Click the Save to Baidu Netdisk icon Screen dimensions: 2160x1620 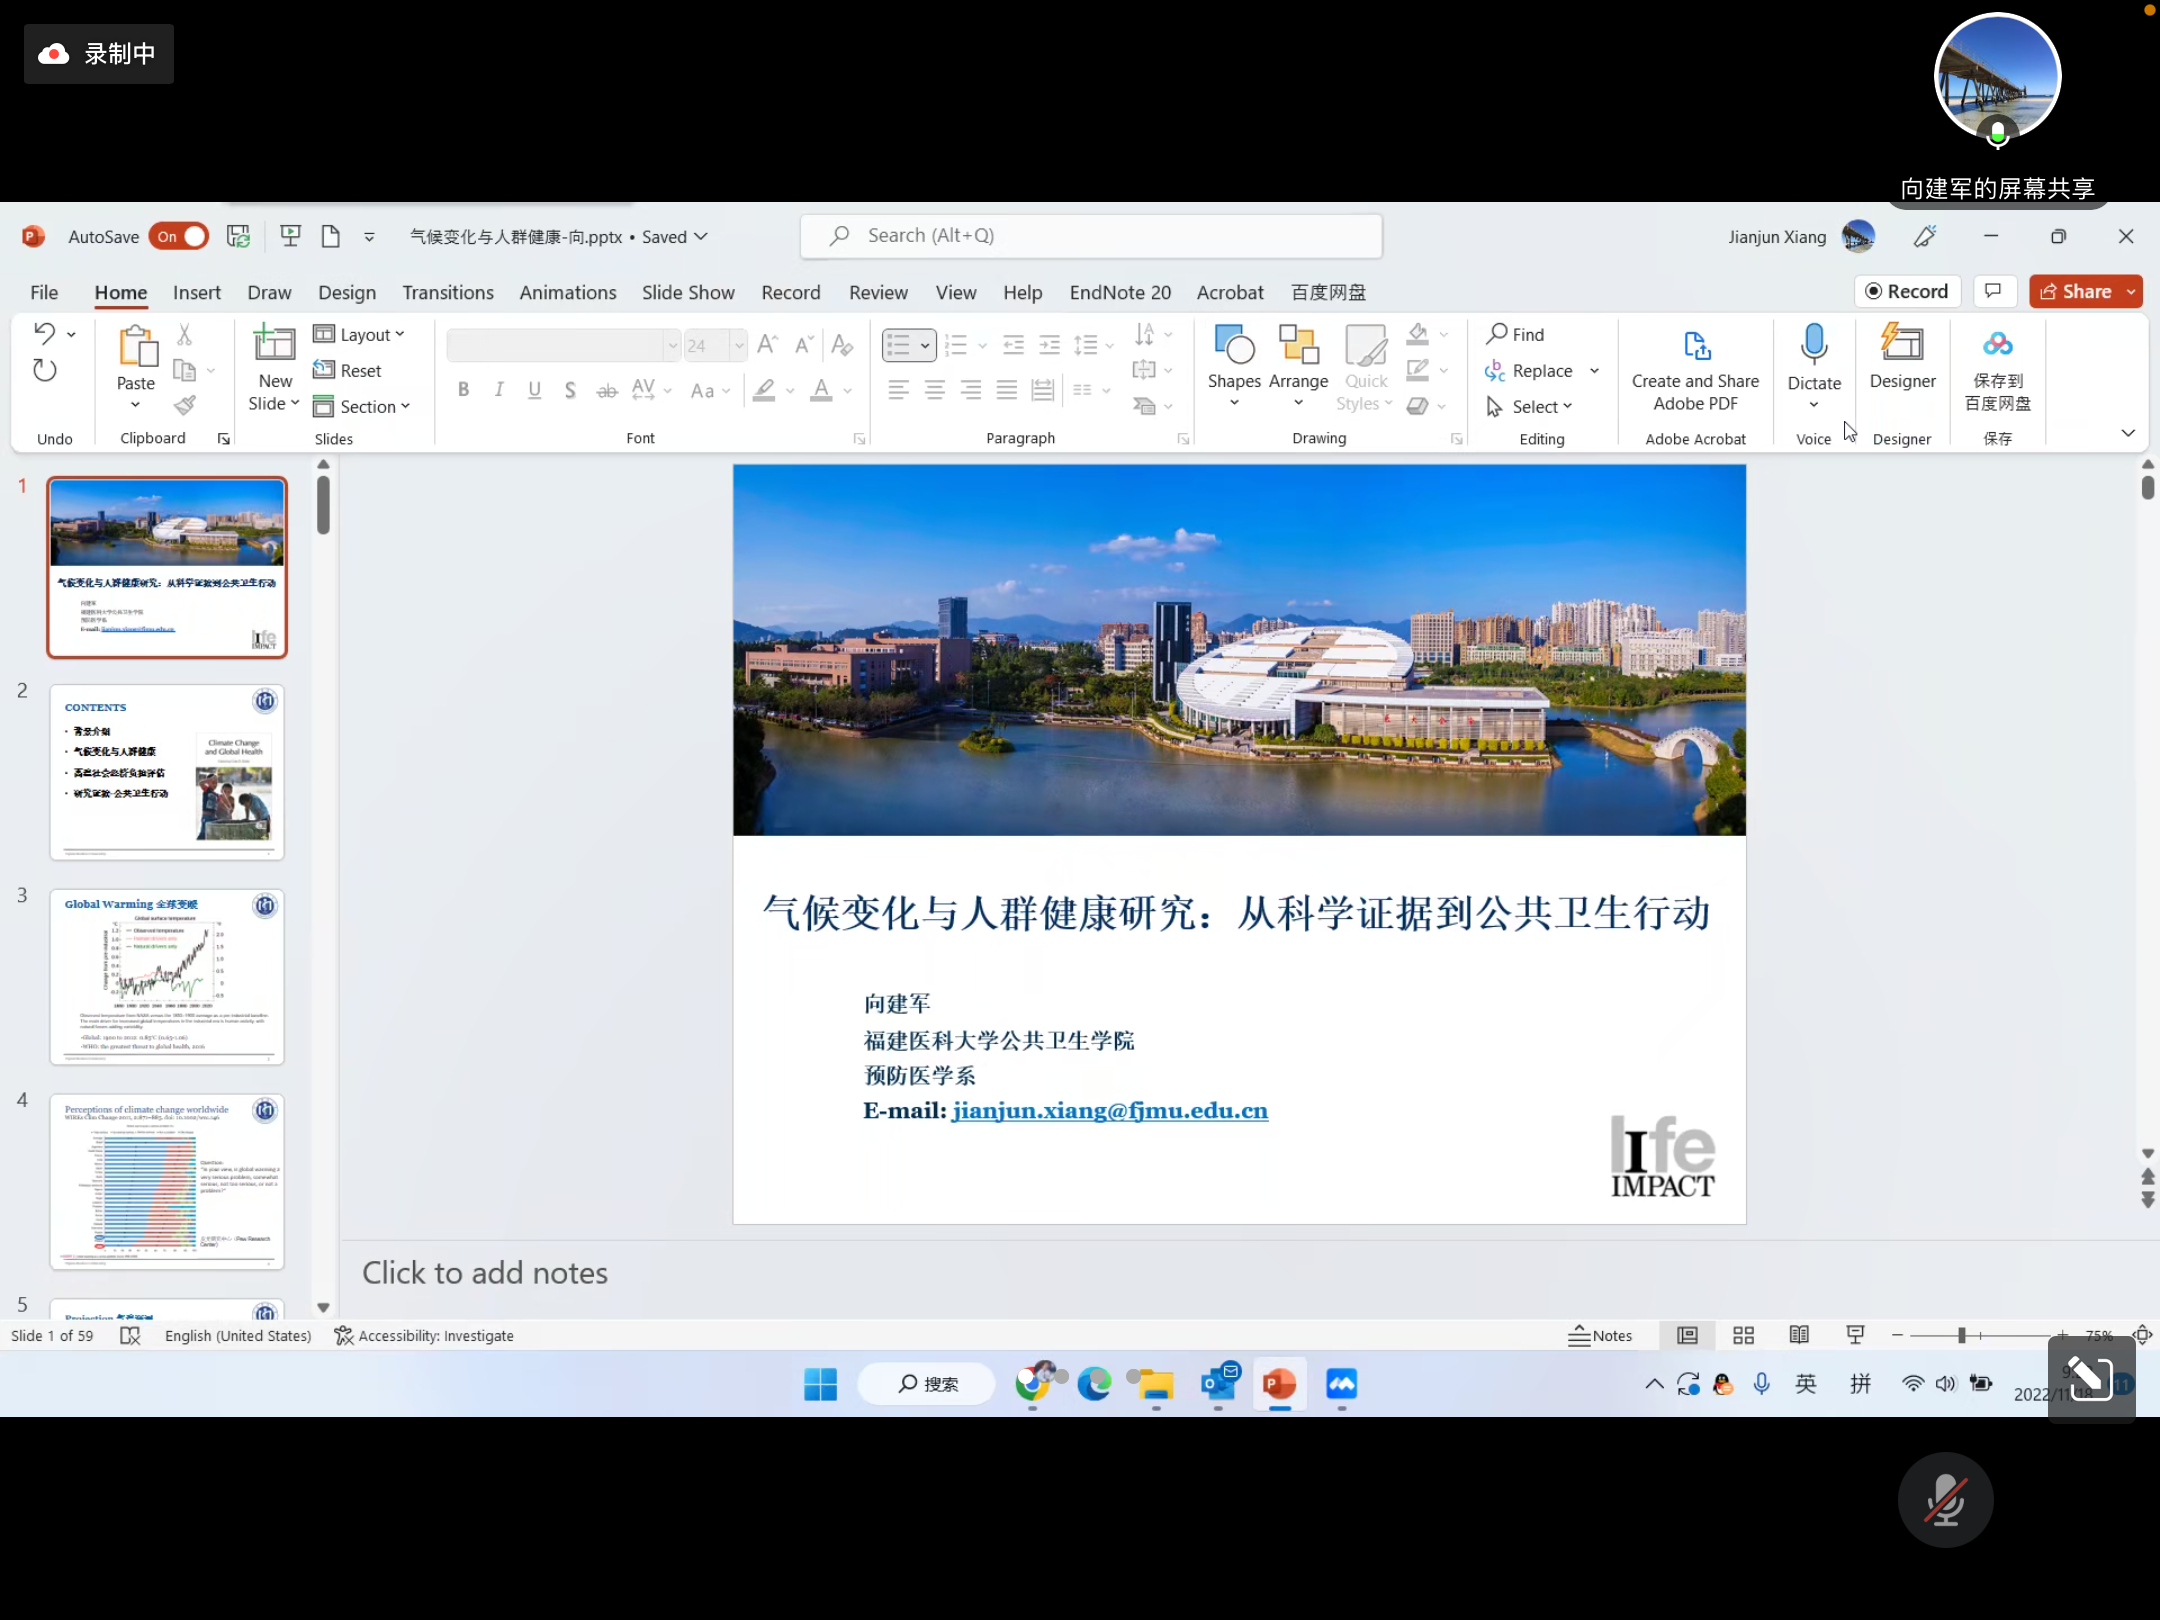click(x=1997, y=346)
